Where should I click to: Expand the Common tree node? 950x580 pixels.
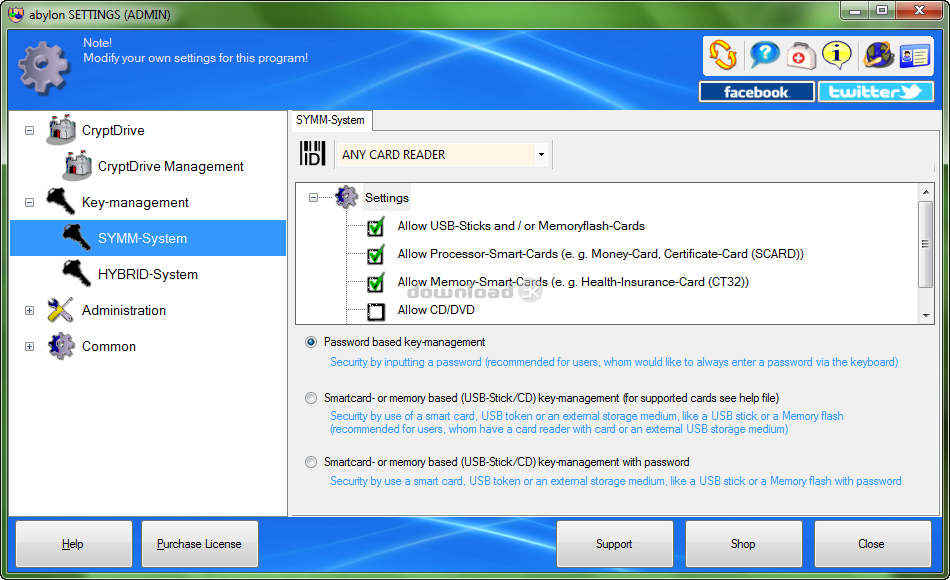(29, 347)
